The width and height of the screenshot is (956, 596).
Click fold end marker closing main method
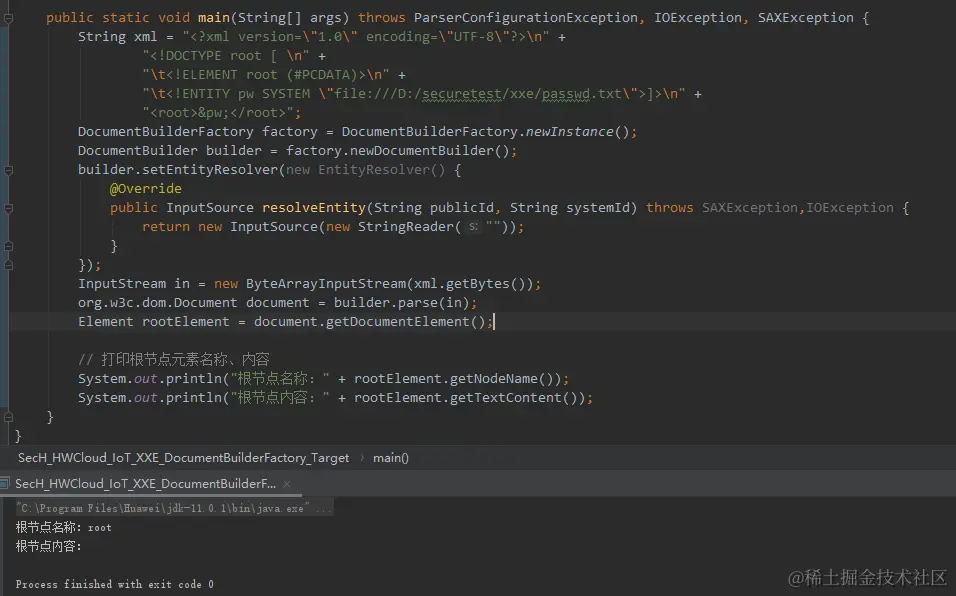[x=9, y=417]
